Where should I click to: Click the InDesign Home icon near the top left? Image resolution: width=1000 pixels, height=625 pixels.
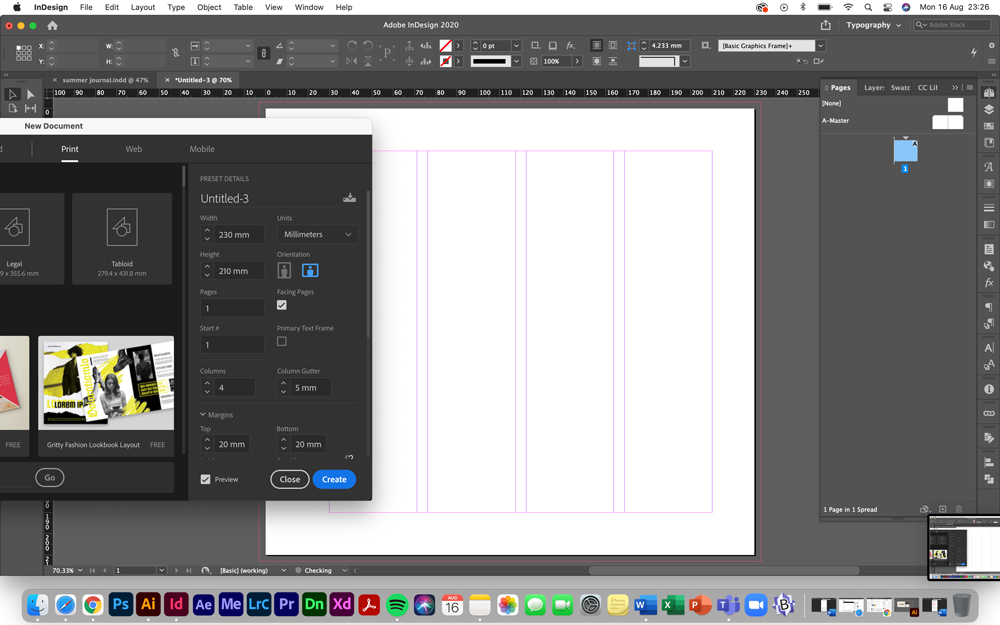[x=52, y=26]
